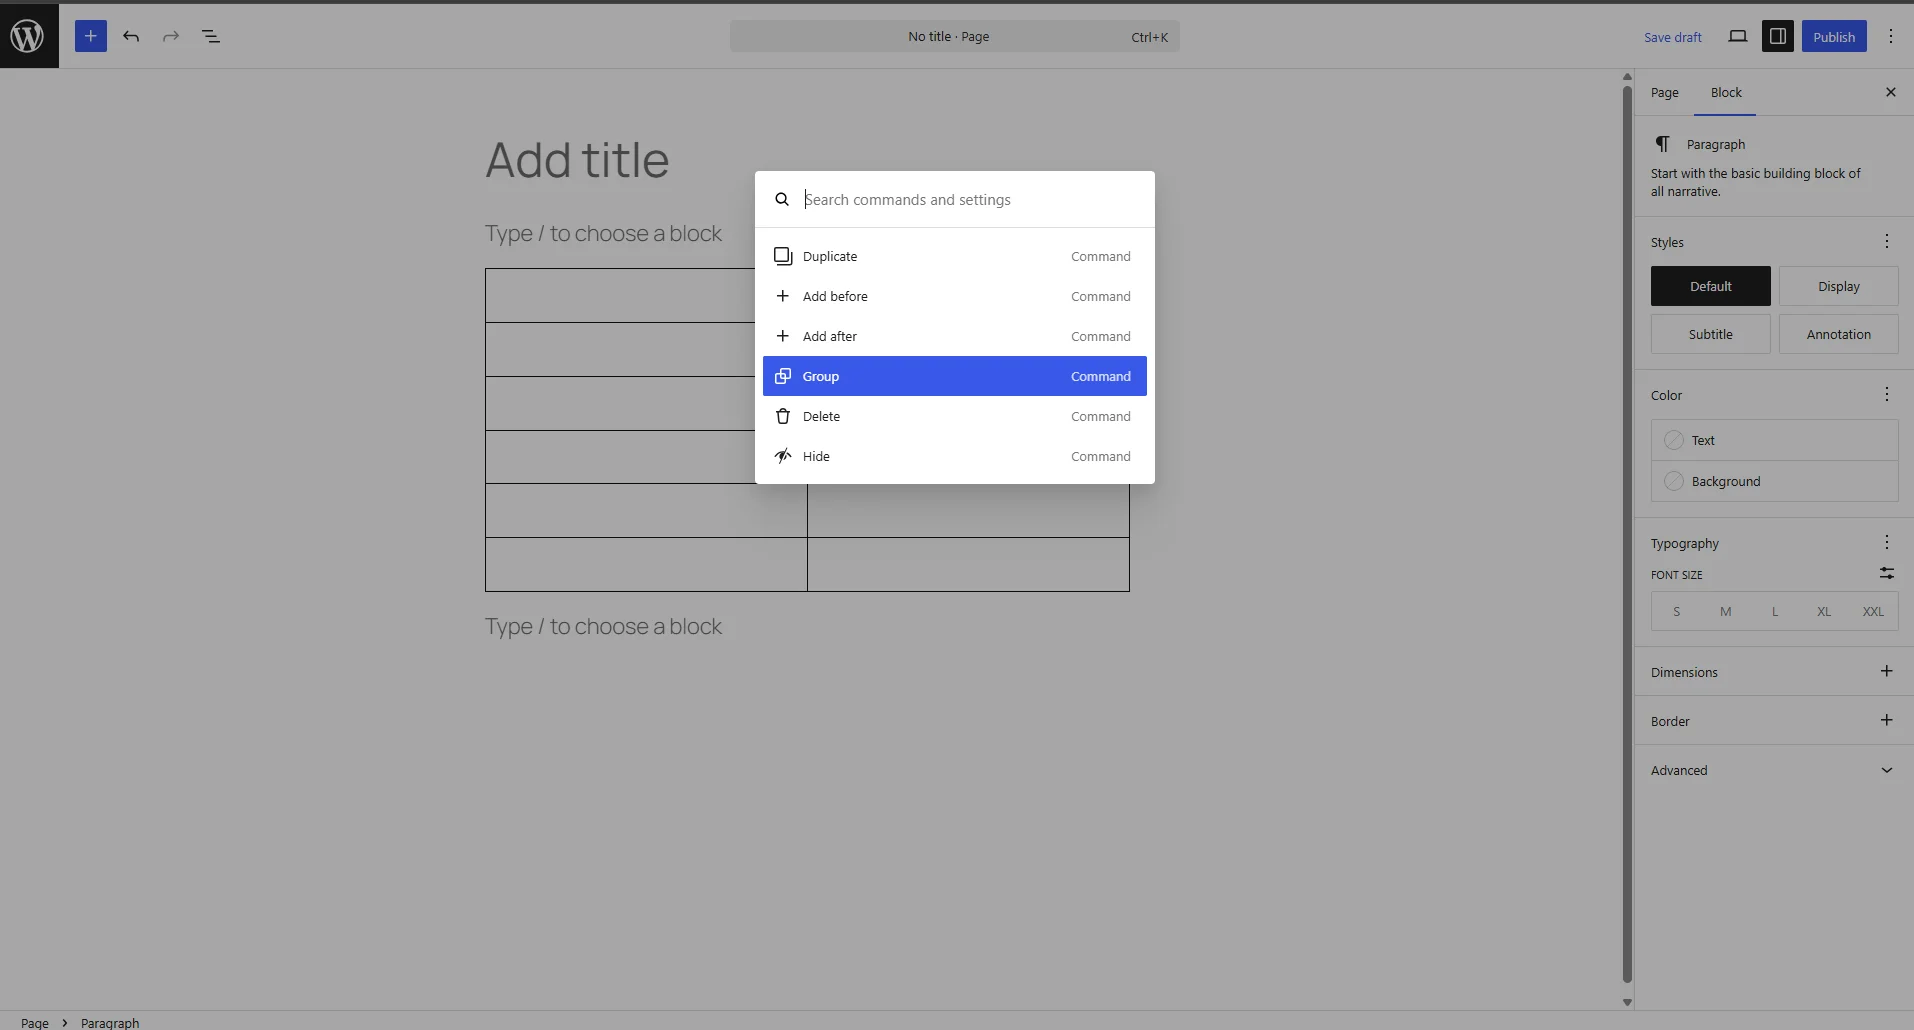
Task: Open the editor Options menu
Action: [1891, 36]
